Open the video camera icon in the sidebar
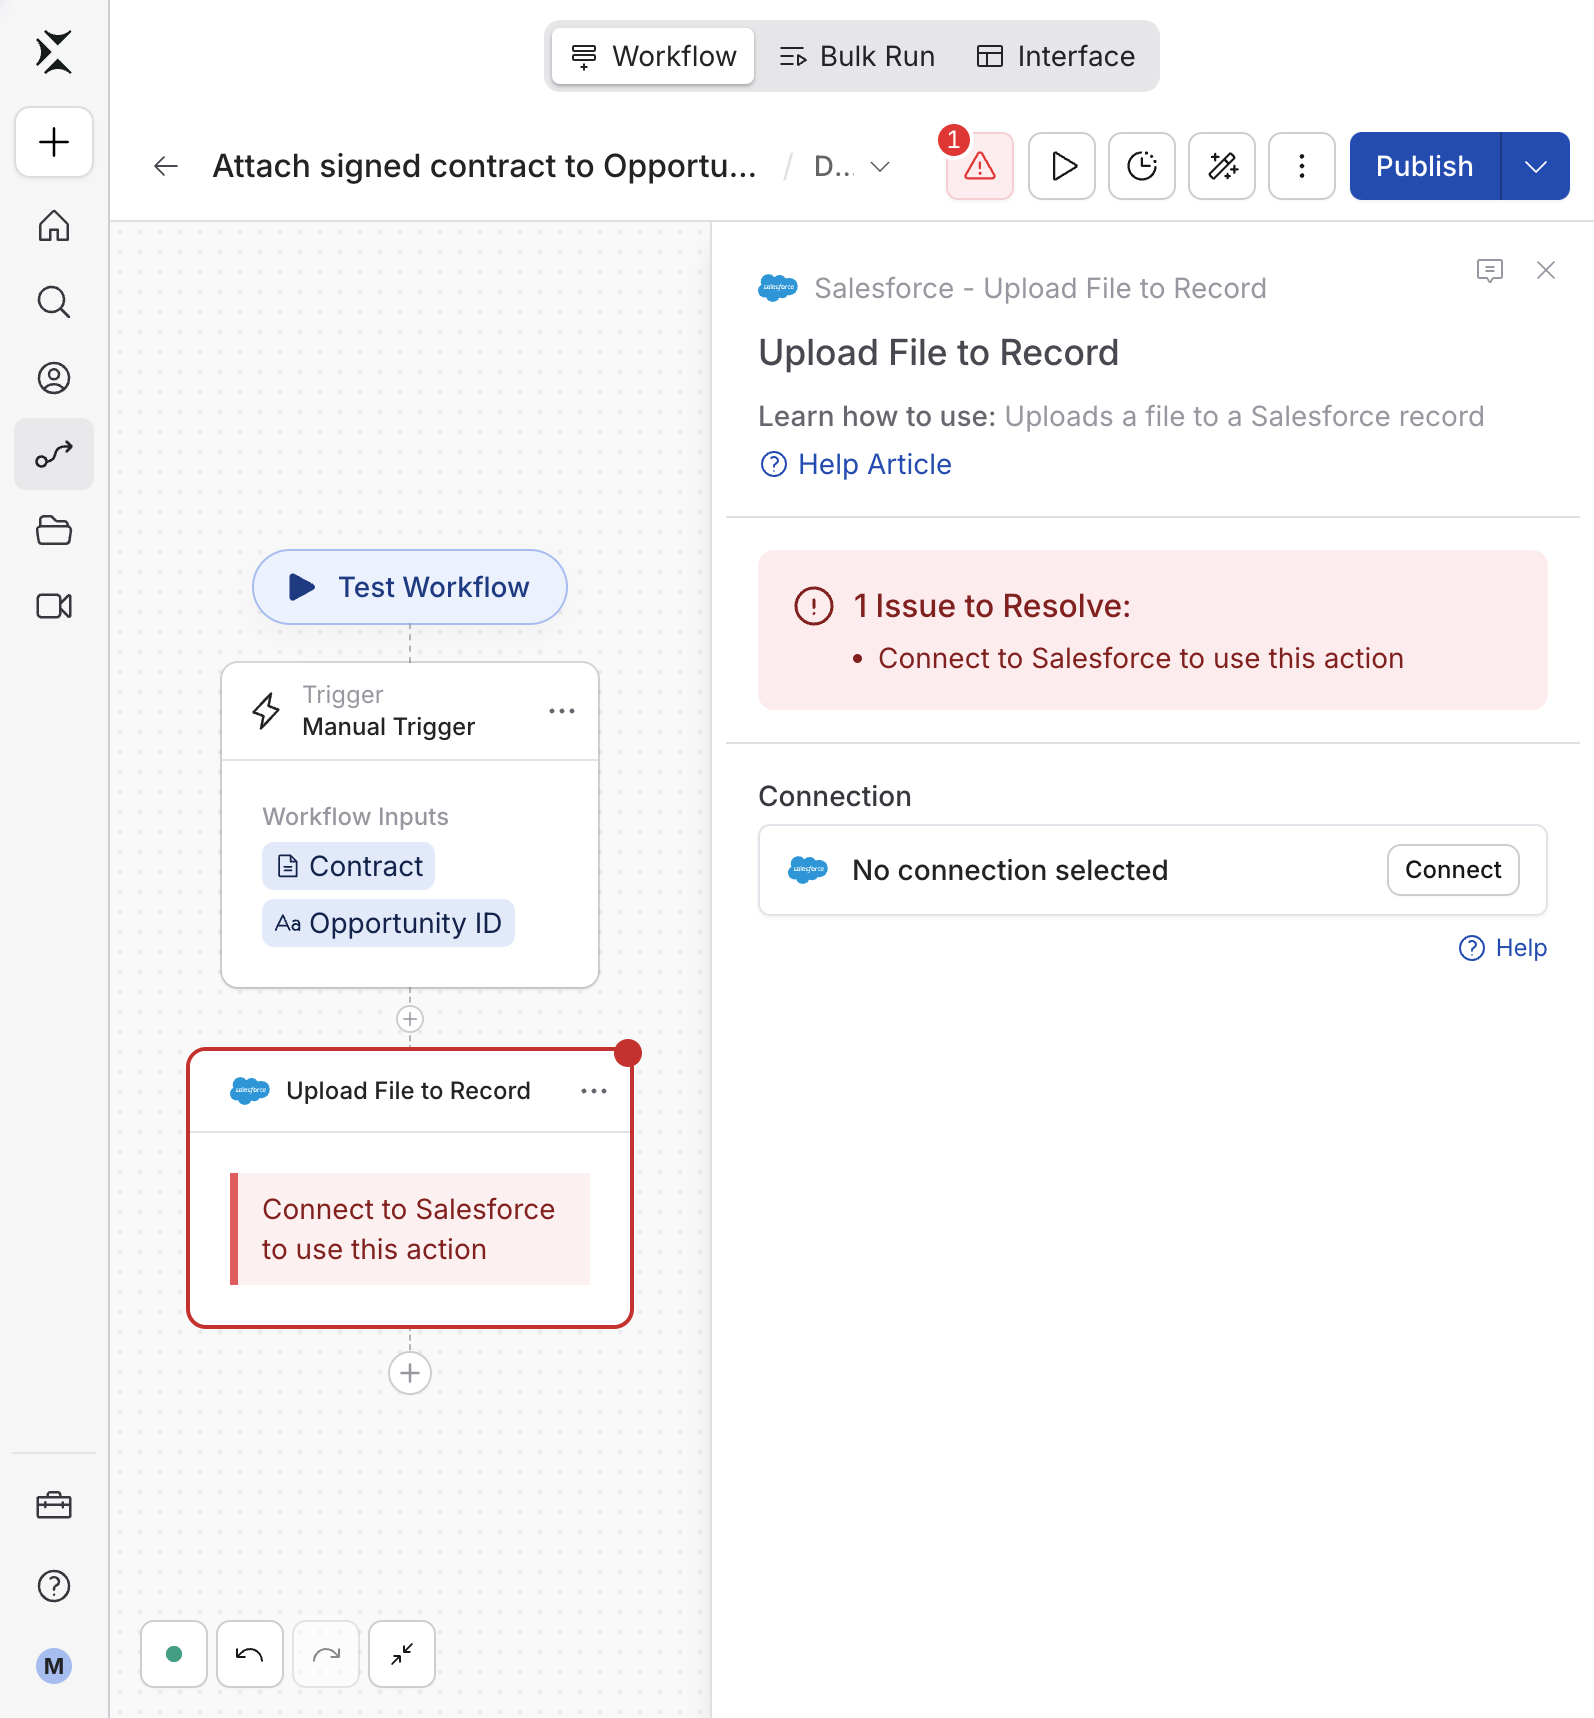The image size is (1594, 1718). coord(54,606)
